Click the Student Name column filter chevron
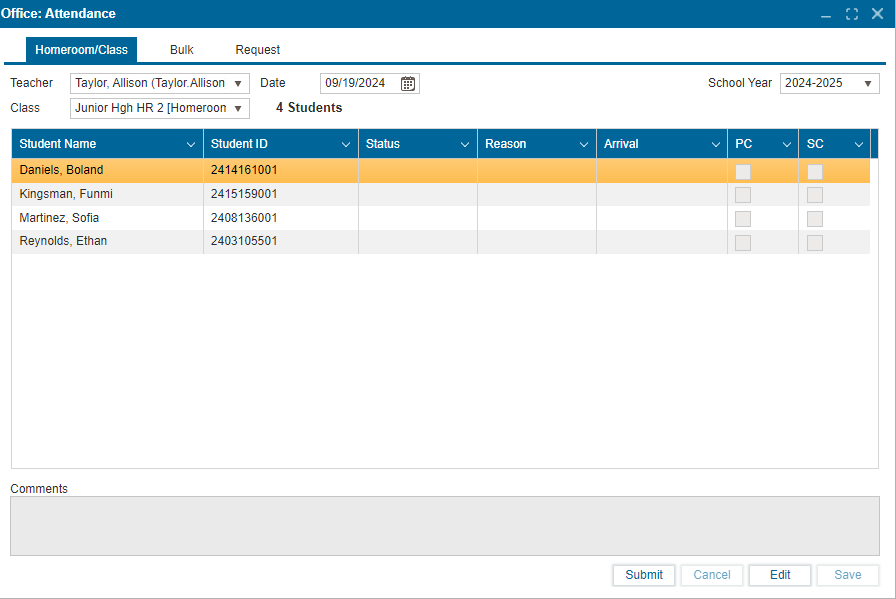Image resolution: width=896 pixels, height=599 pixels. (x=191, y=145)
